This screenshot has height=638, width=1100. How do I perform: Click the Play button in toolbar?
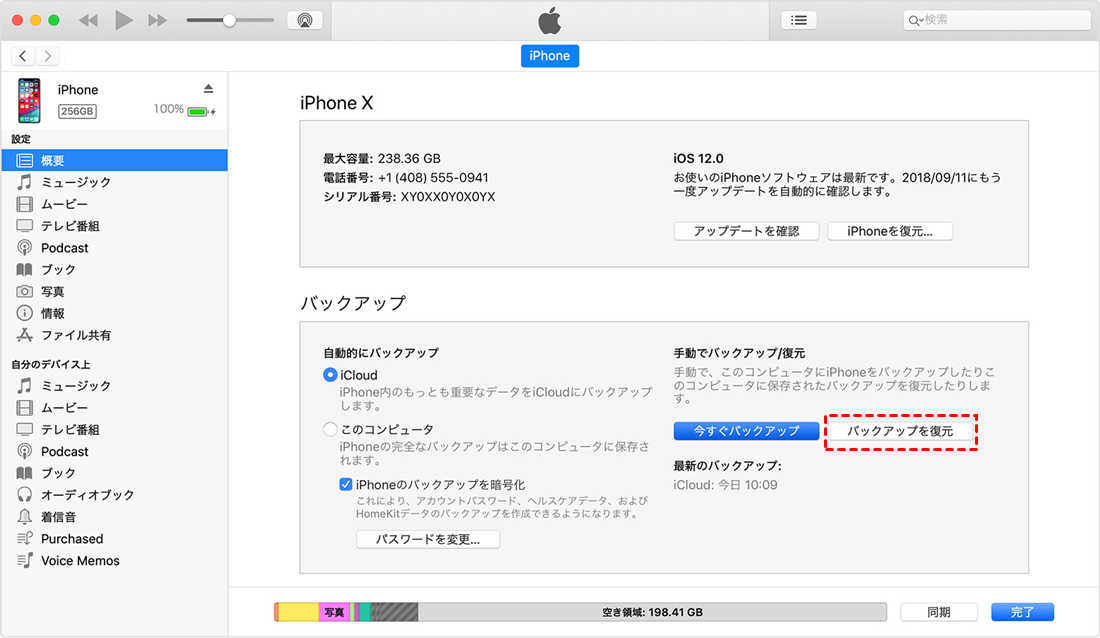pyautogui.click(x=124, y=20)
